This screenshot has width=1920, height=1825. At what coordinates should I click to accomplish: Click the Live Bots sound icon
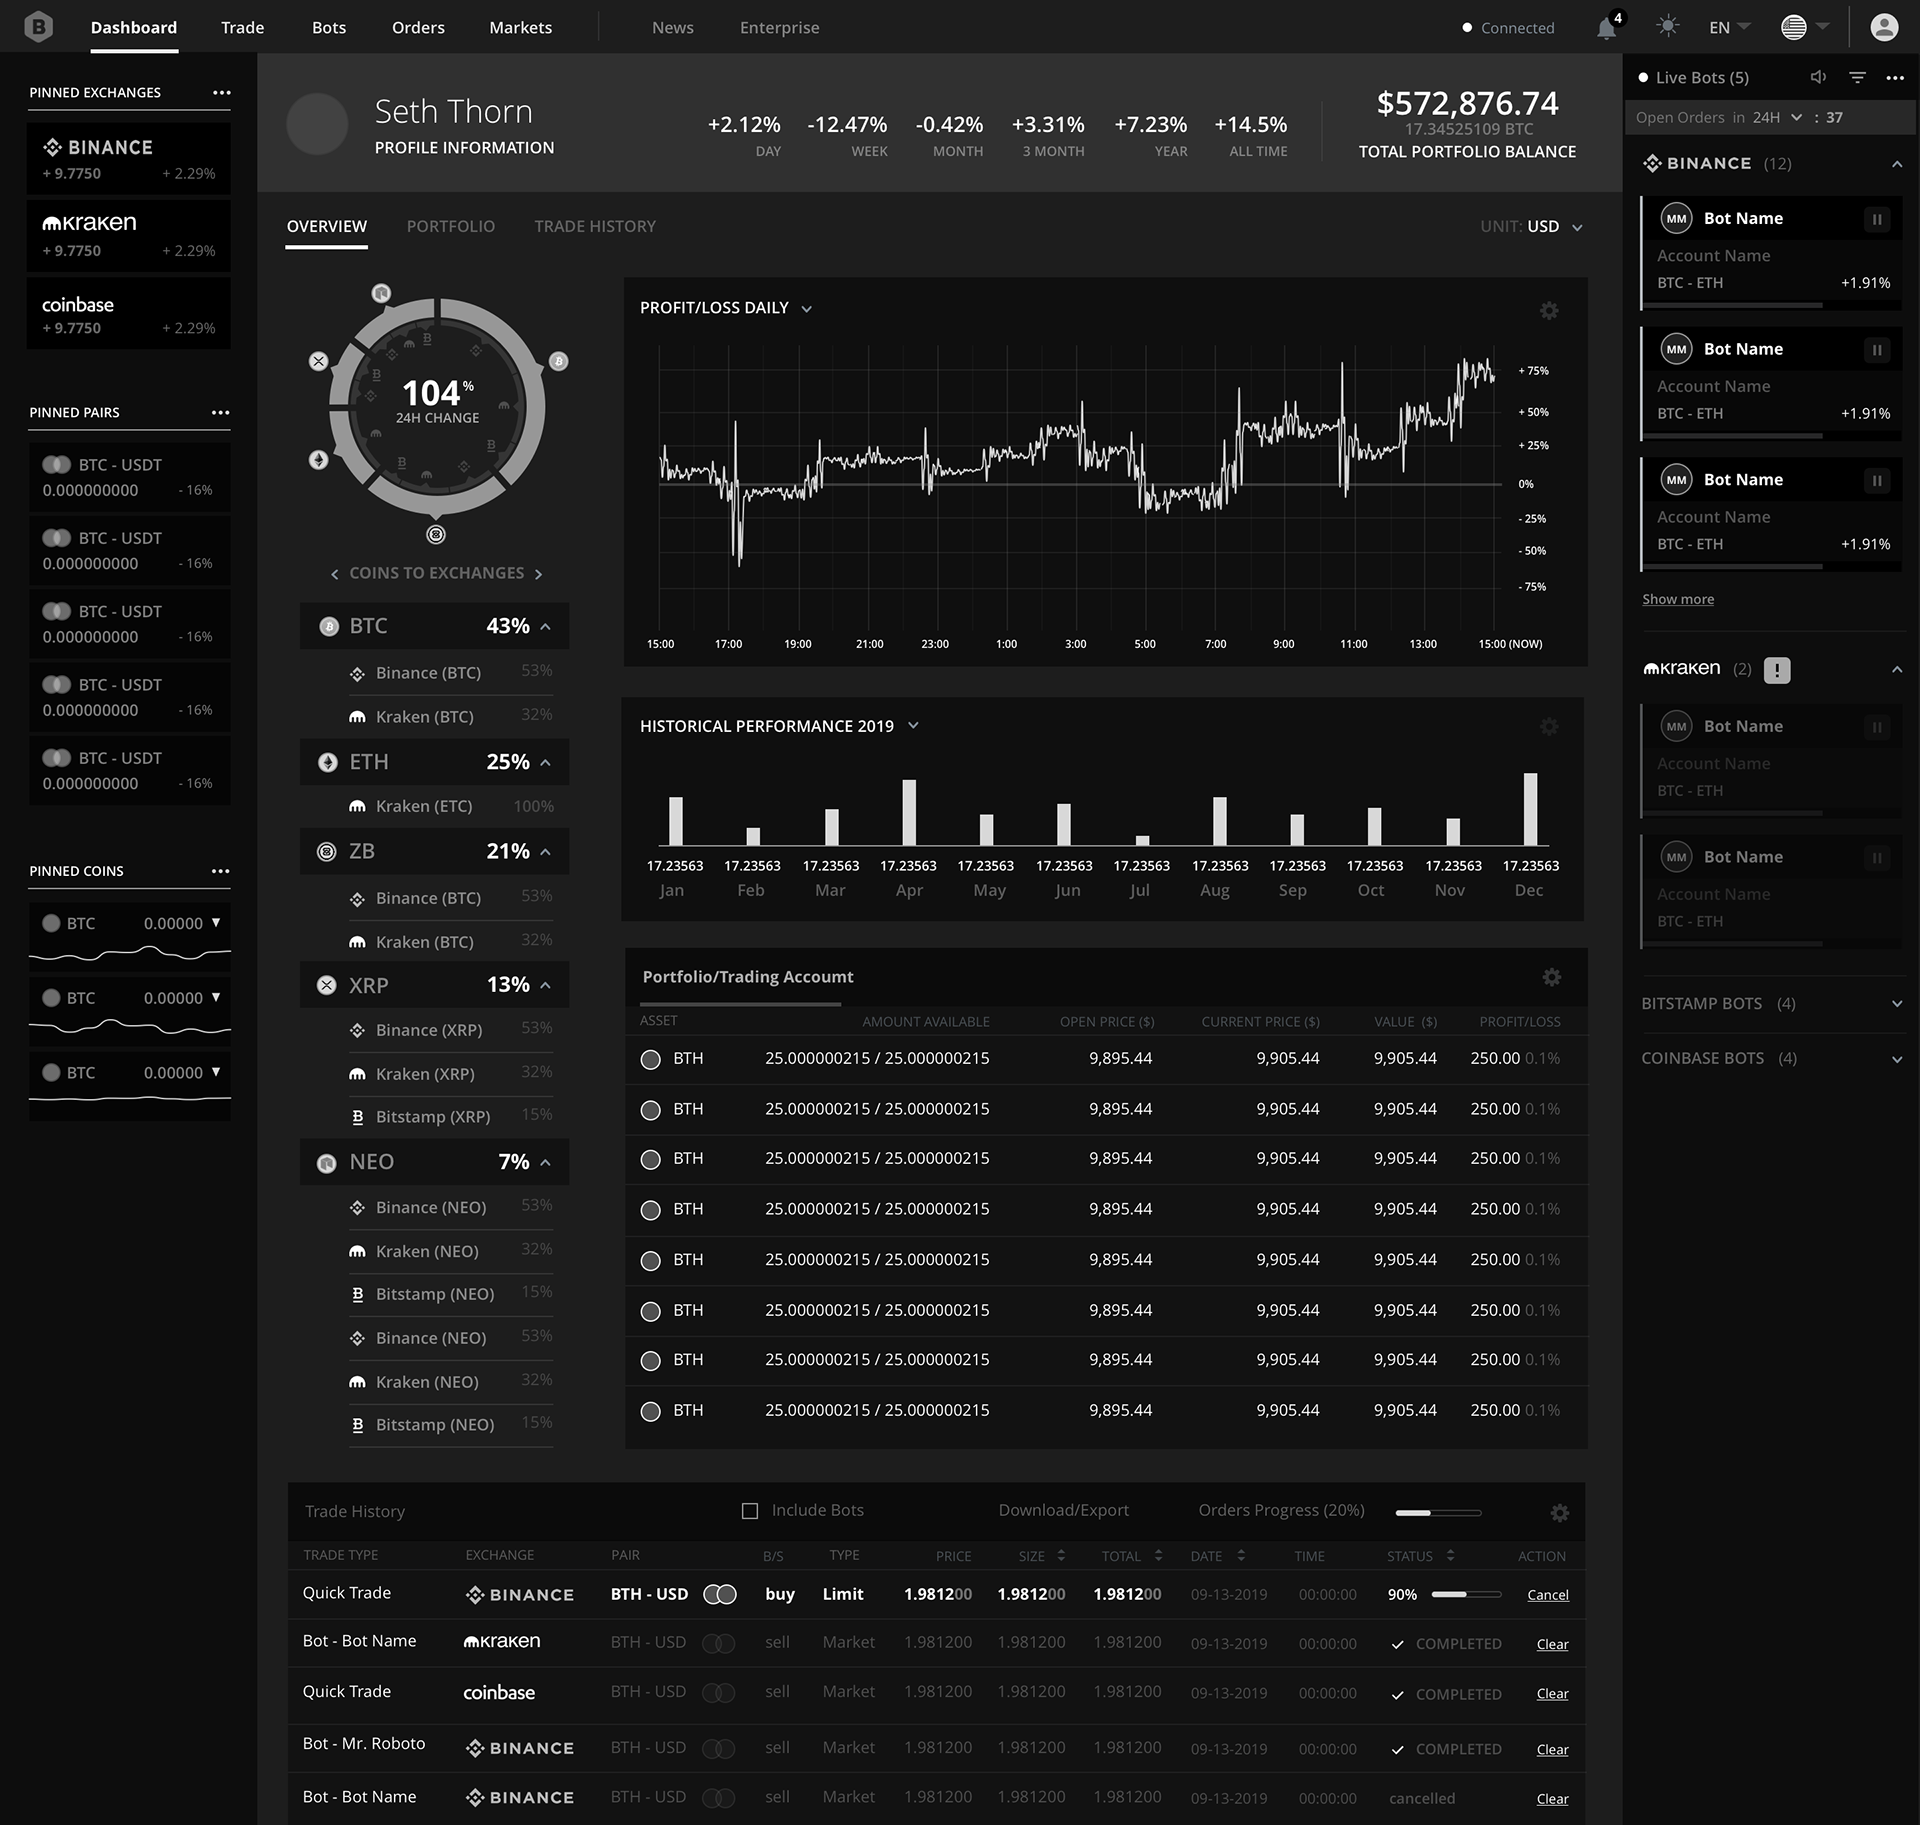click(x=1818, y=77)
